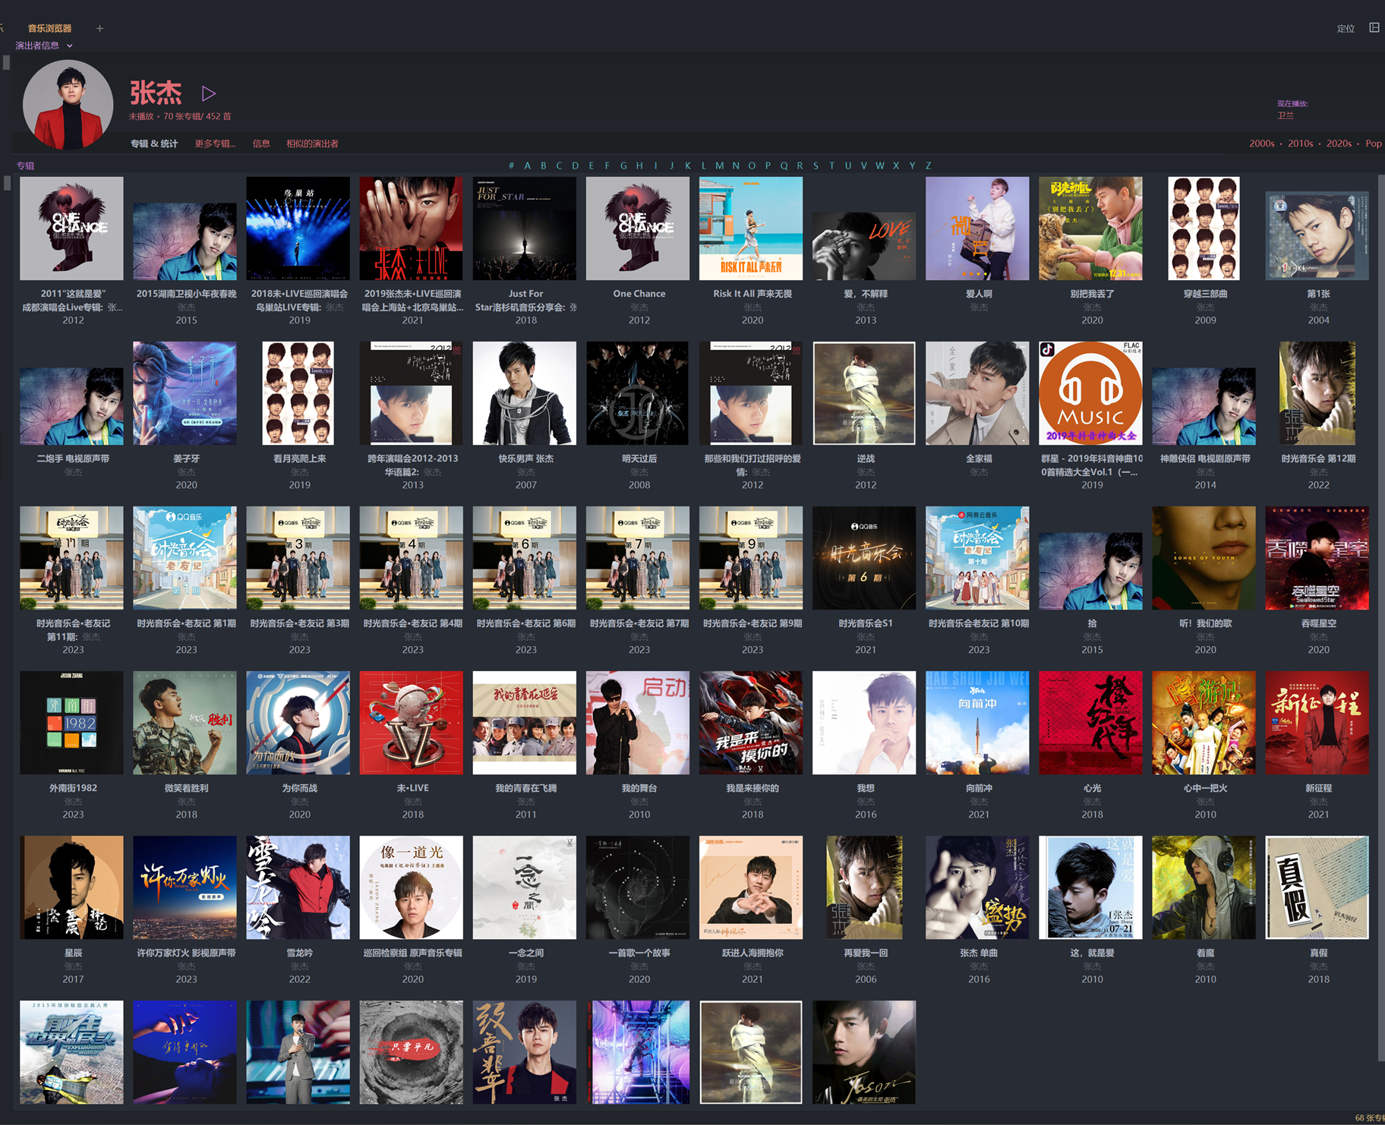Open the 姜子牙 album cover
1385x1125 pixels.
(185, 393)
